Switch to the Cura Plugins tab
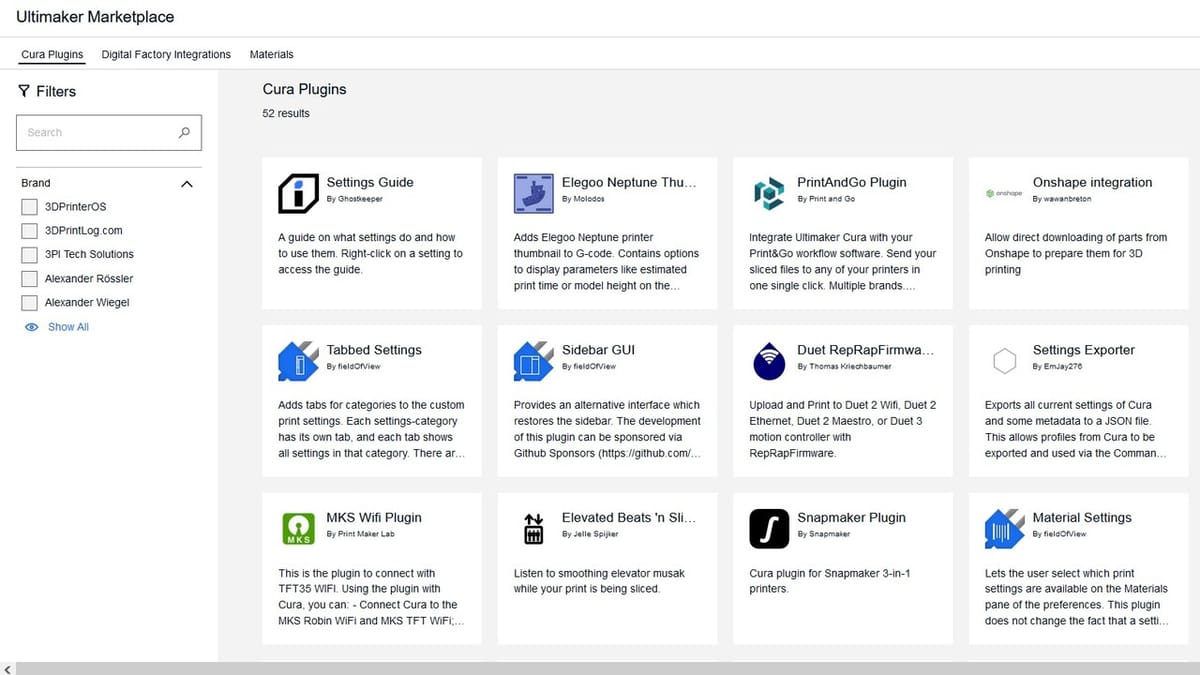The width and height of the screenshot is (1200, 675). 52,54
